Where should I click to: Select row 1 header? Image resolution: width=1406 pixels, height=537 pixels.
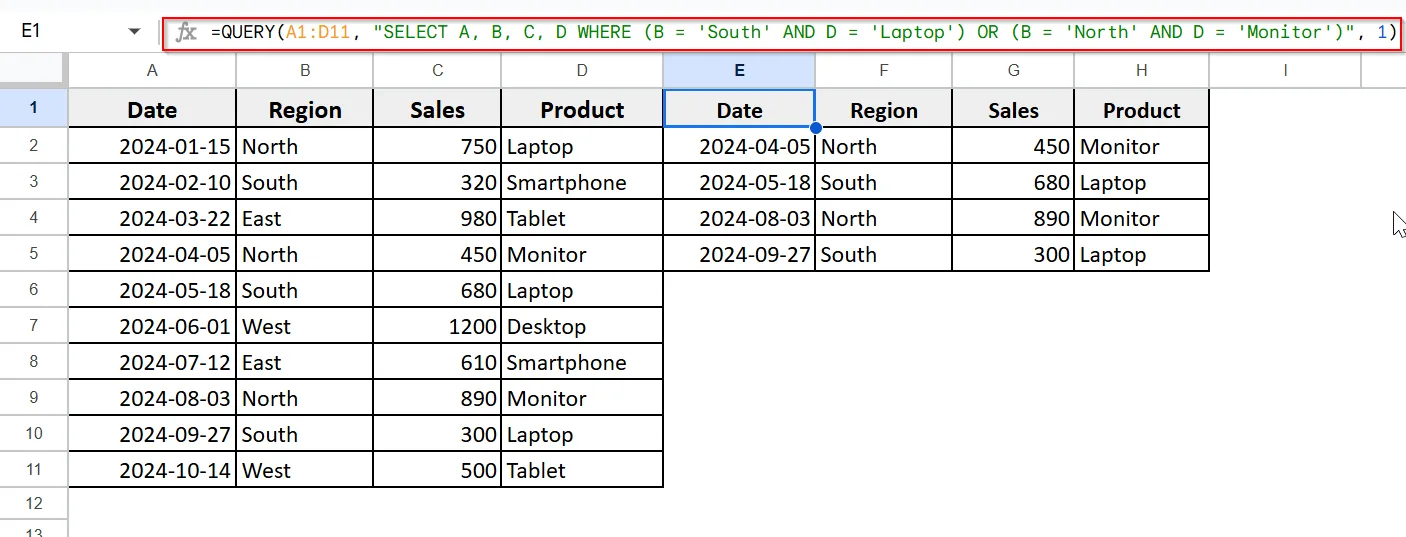coord(34,108)
